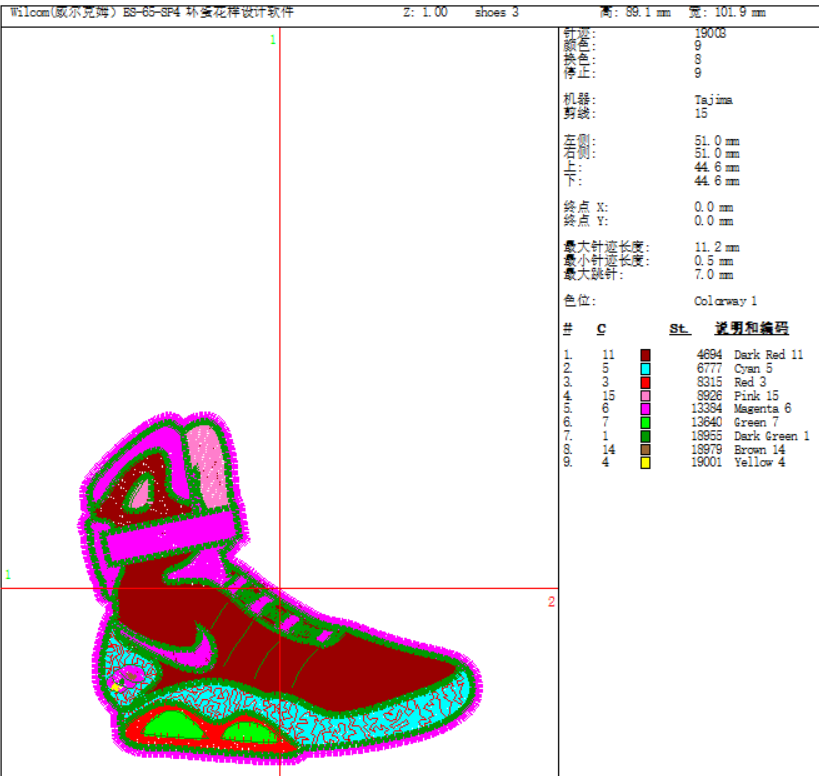Select the min stitch length '0.5 mm'

pos(713,261)
